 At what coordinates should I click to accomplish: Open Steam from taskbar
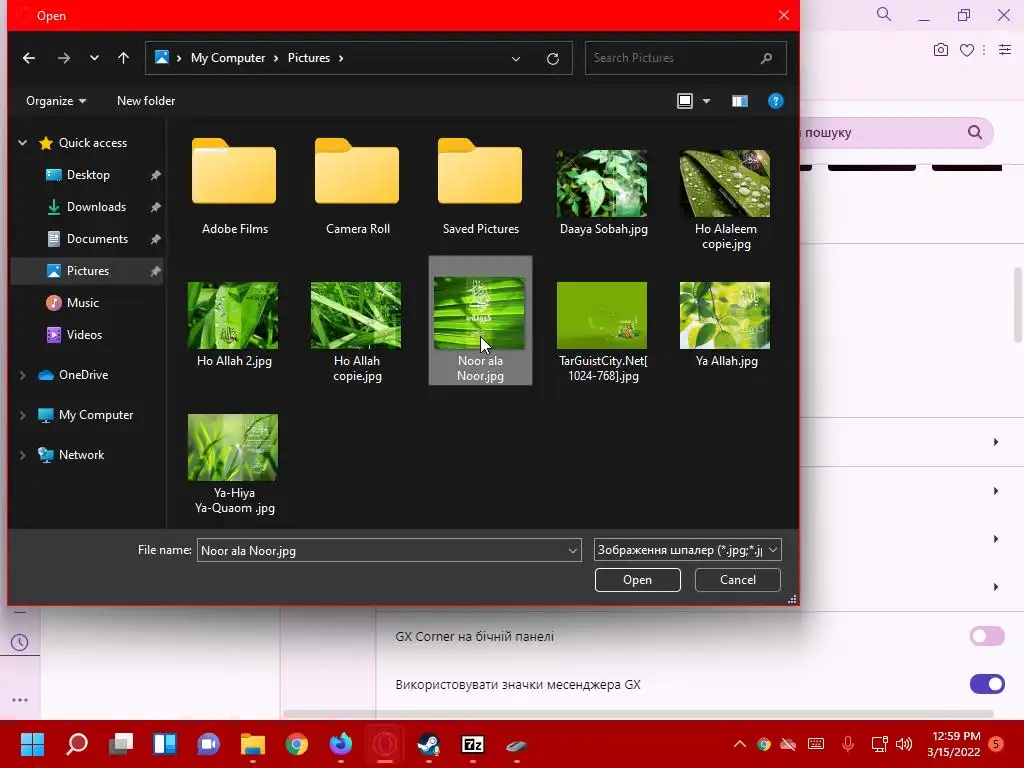[428, 744]
